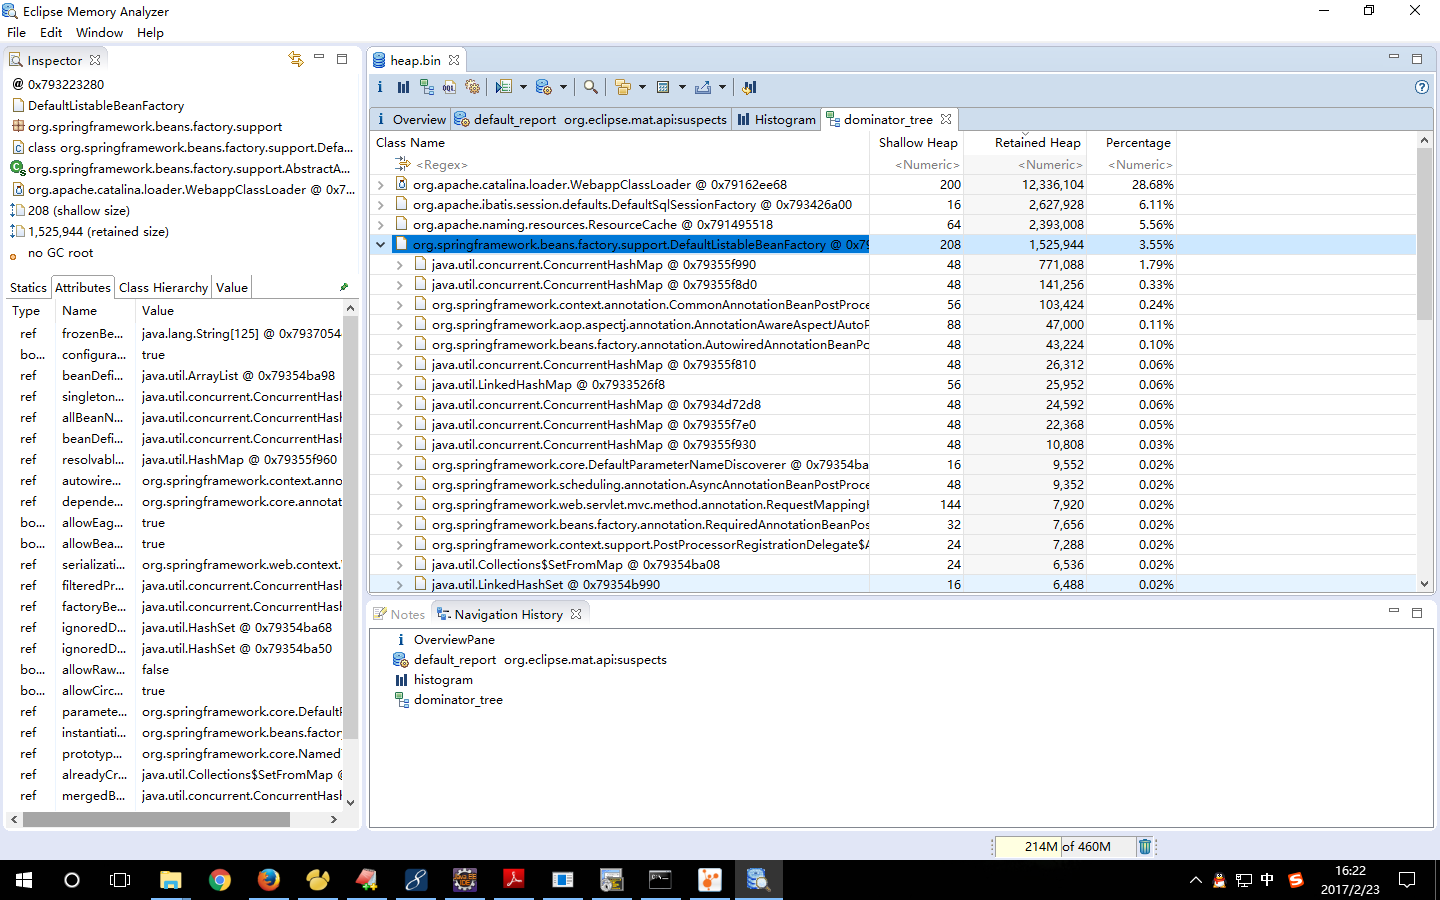Open dropdown next to run report icon

pyautogui.click(x=523, y=87)
